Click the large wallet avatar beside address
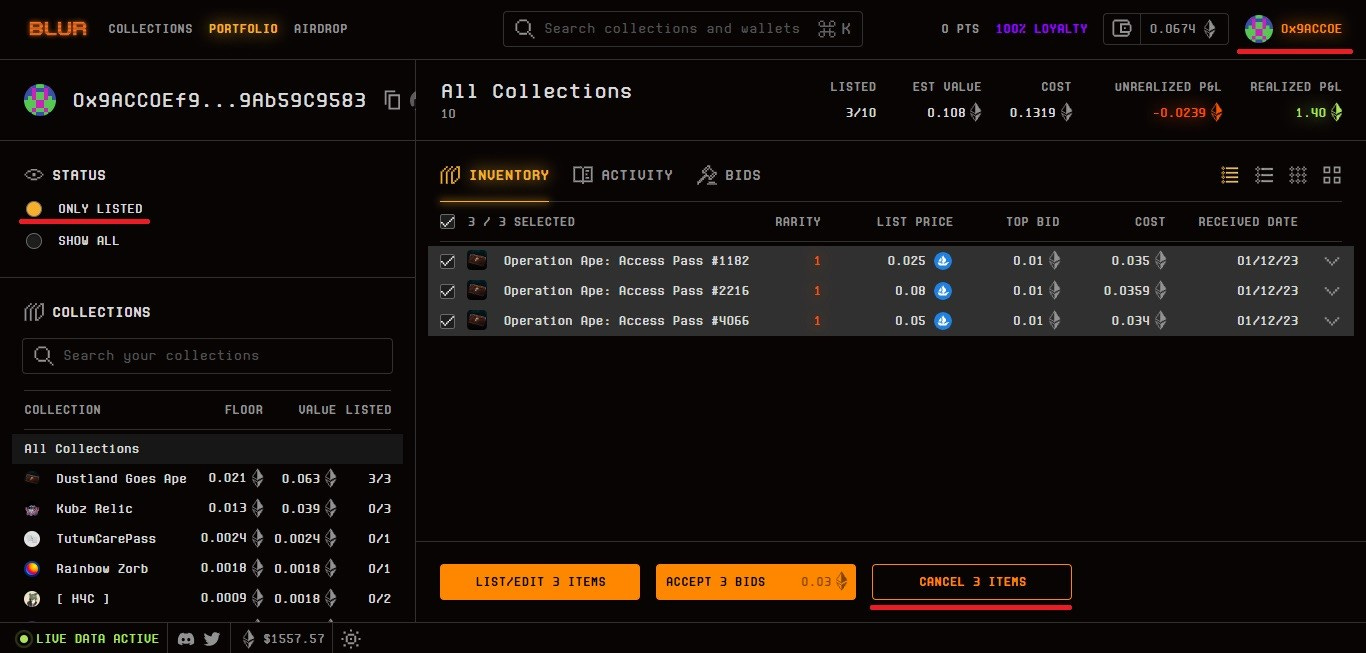Viewport: 1366px width, 653px height. (41, 100)
